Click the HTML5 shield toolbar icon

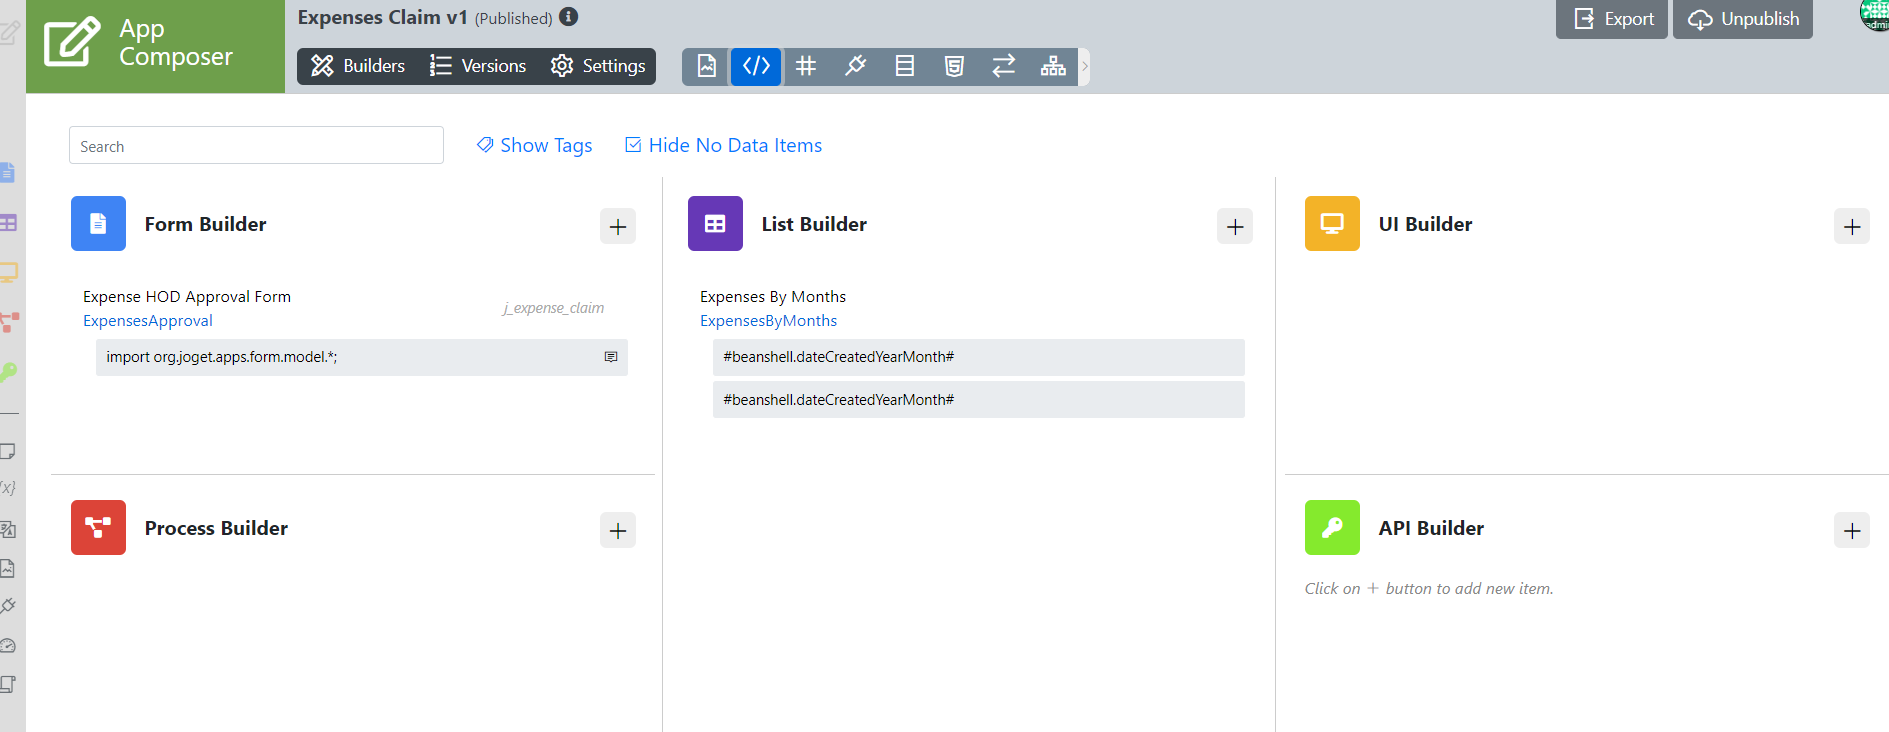click(x=954, y=67)
